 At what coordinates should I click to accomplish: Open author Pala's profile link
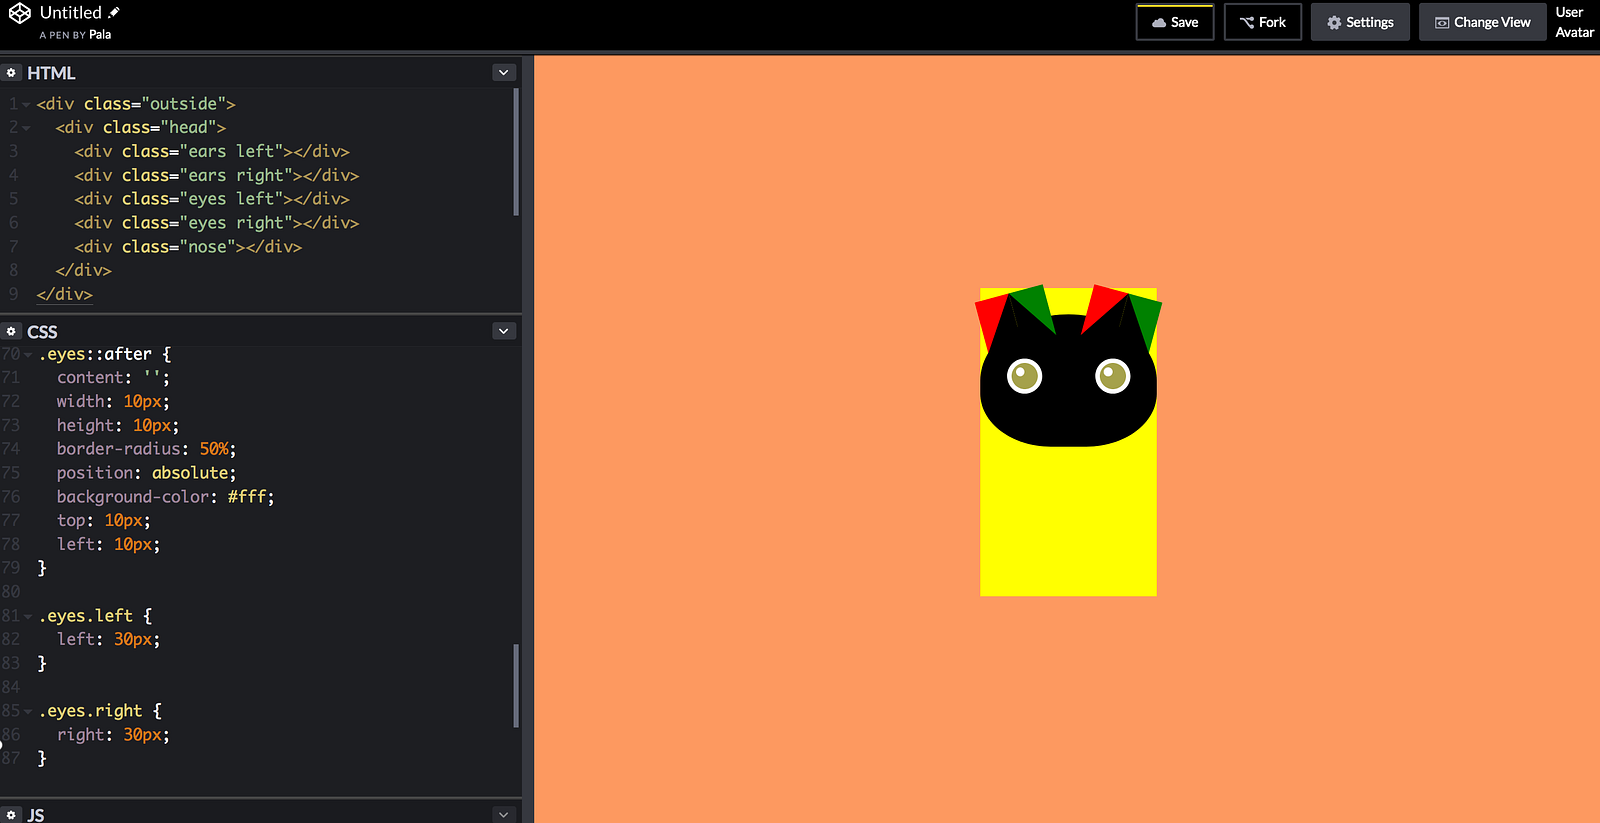click(x=100, y=35)
